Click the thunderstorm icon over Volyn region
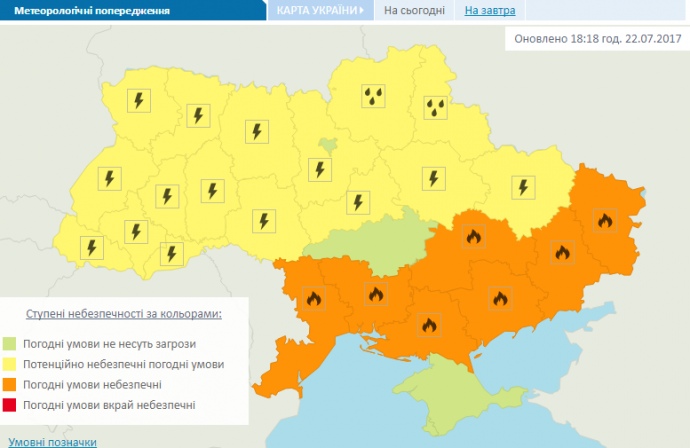 pyautogui.click(x=138, y=100)
